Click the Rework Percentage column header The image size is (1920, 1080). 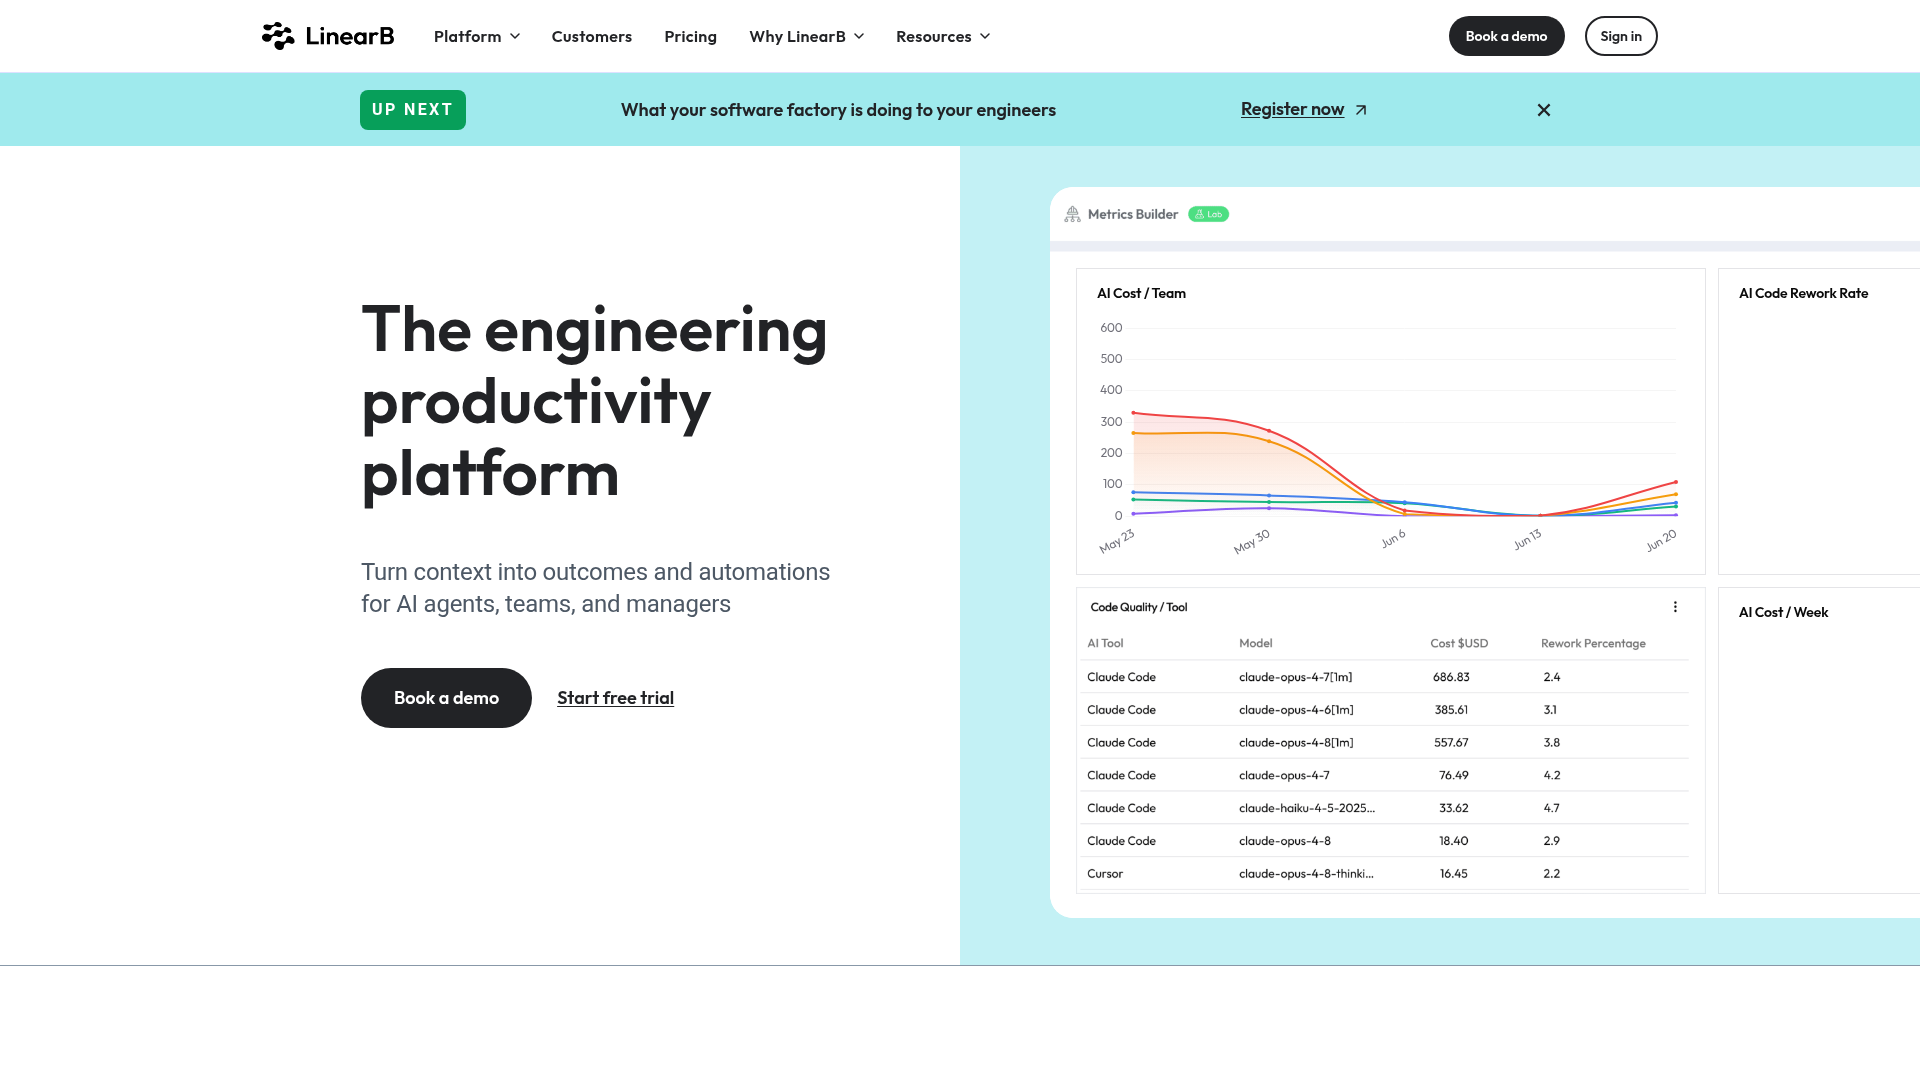click(x=1593, y=643)
